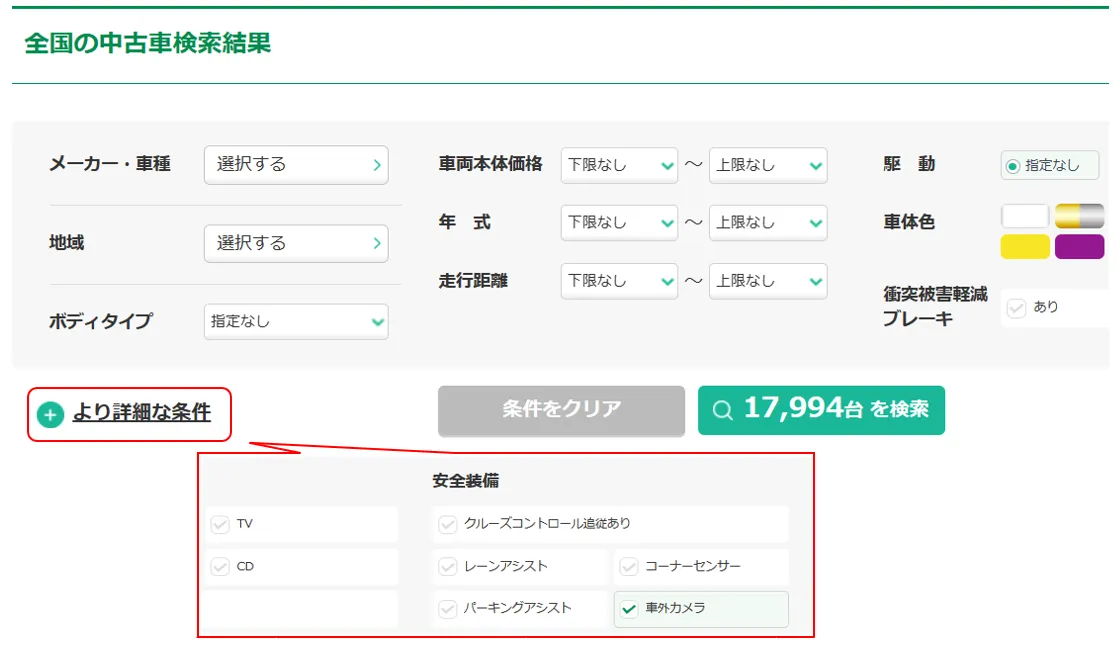Screen dimensions: 1117x651
Task: Click the magnifier icon on search button
Action: 722,410
